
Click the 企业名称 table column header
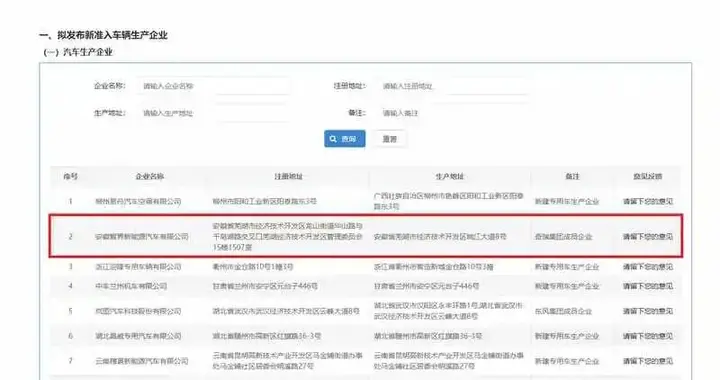pyautogui.click(x=150, y=176)
